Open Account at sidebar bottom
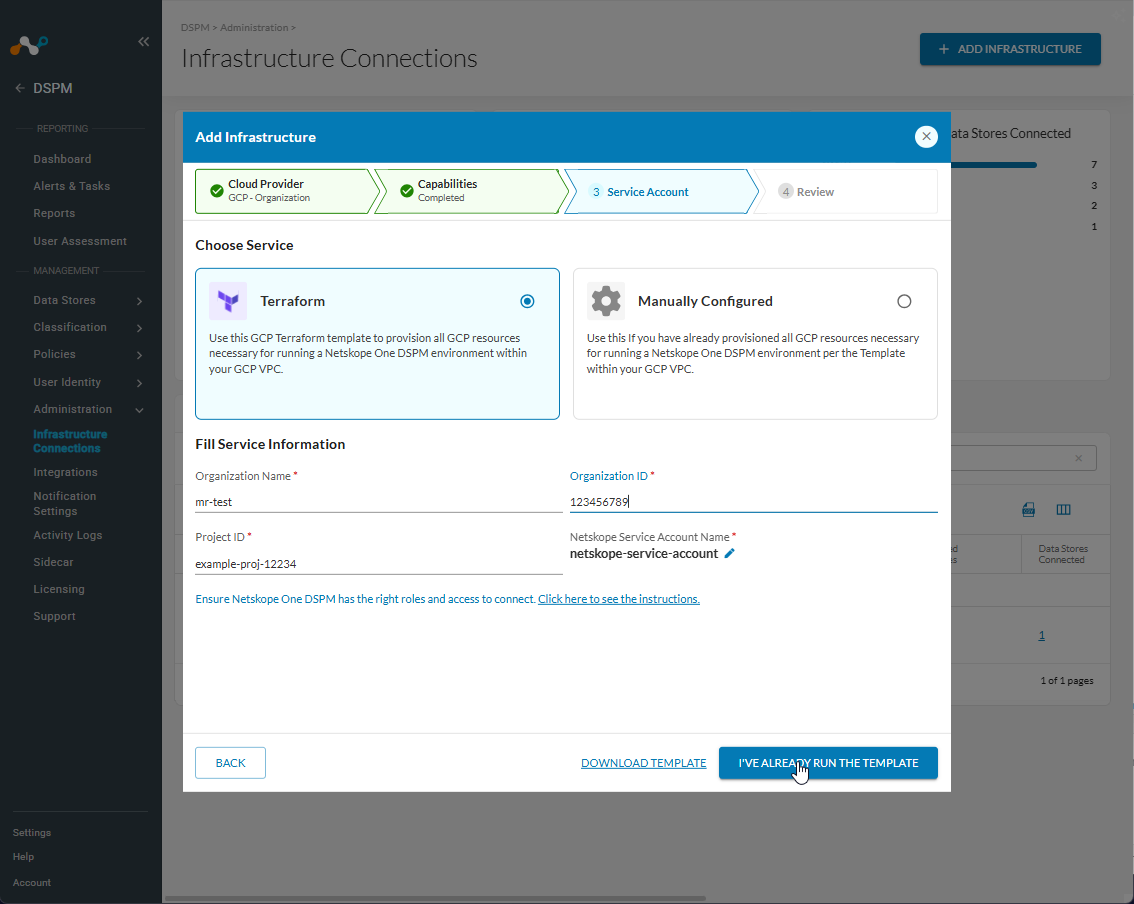The width and height of the screenshot is (1134, 904). [x=32, y=882]
